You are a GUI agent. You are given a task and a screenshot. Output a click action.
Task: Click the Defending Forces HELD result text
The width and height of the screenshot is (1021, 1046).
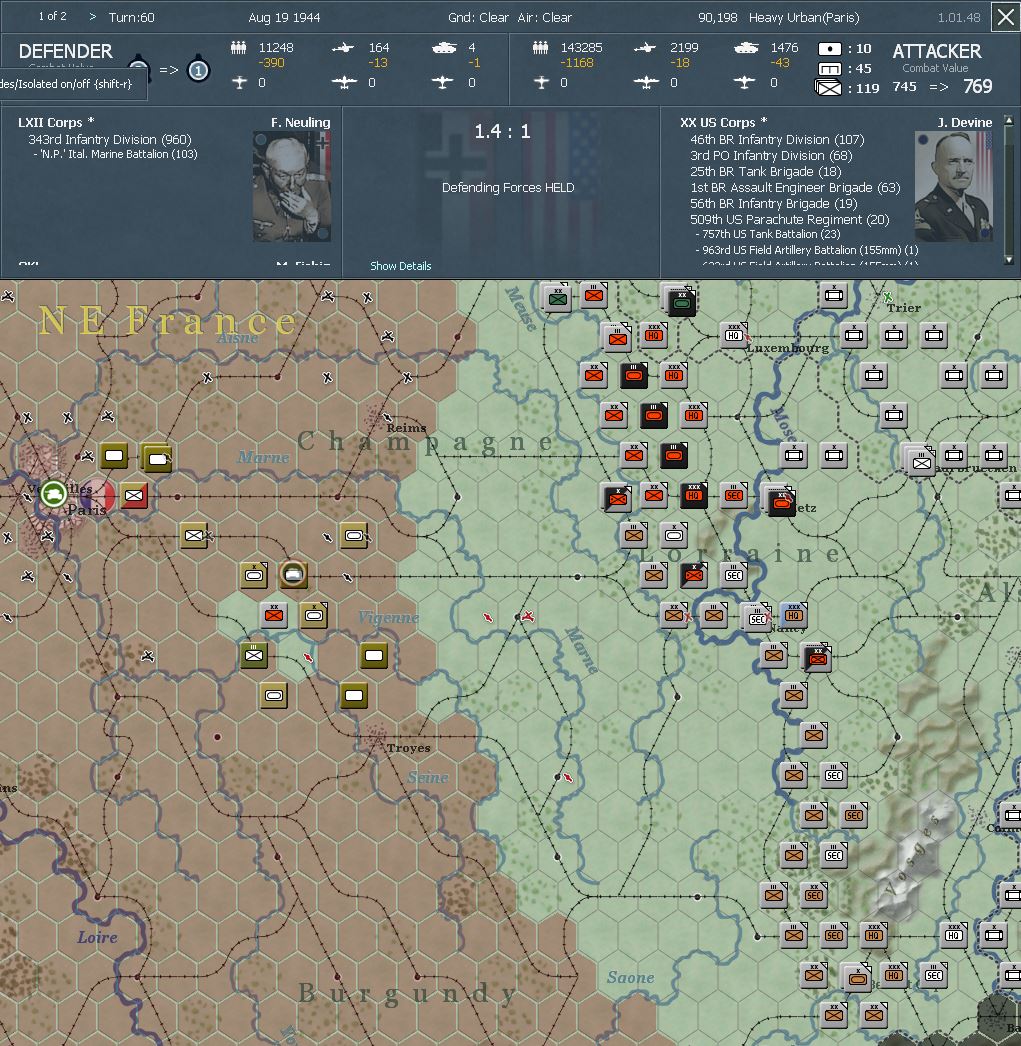tap(507, 187)
